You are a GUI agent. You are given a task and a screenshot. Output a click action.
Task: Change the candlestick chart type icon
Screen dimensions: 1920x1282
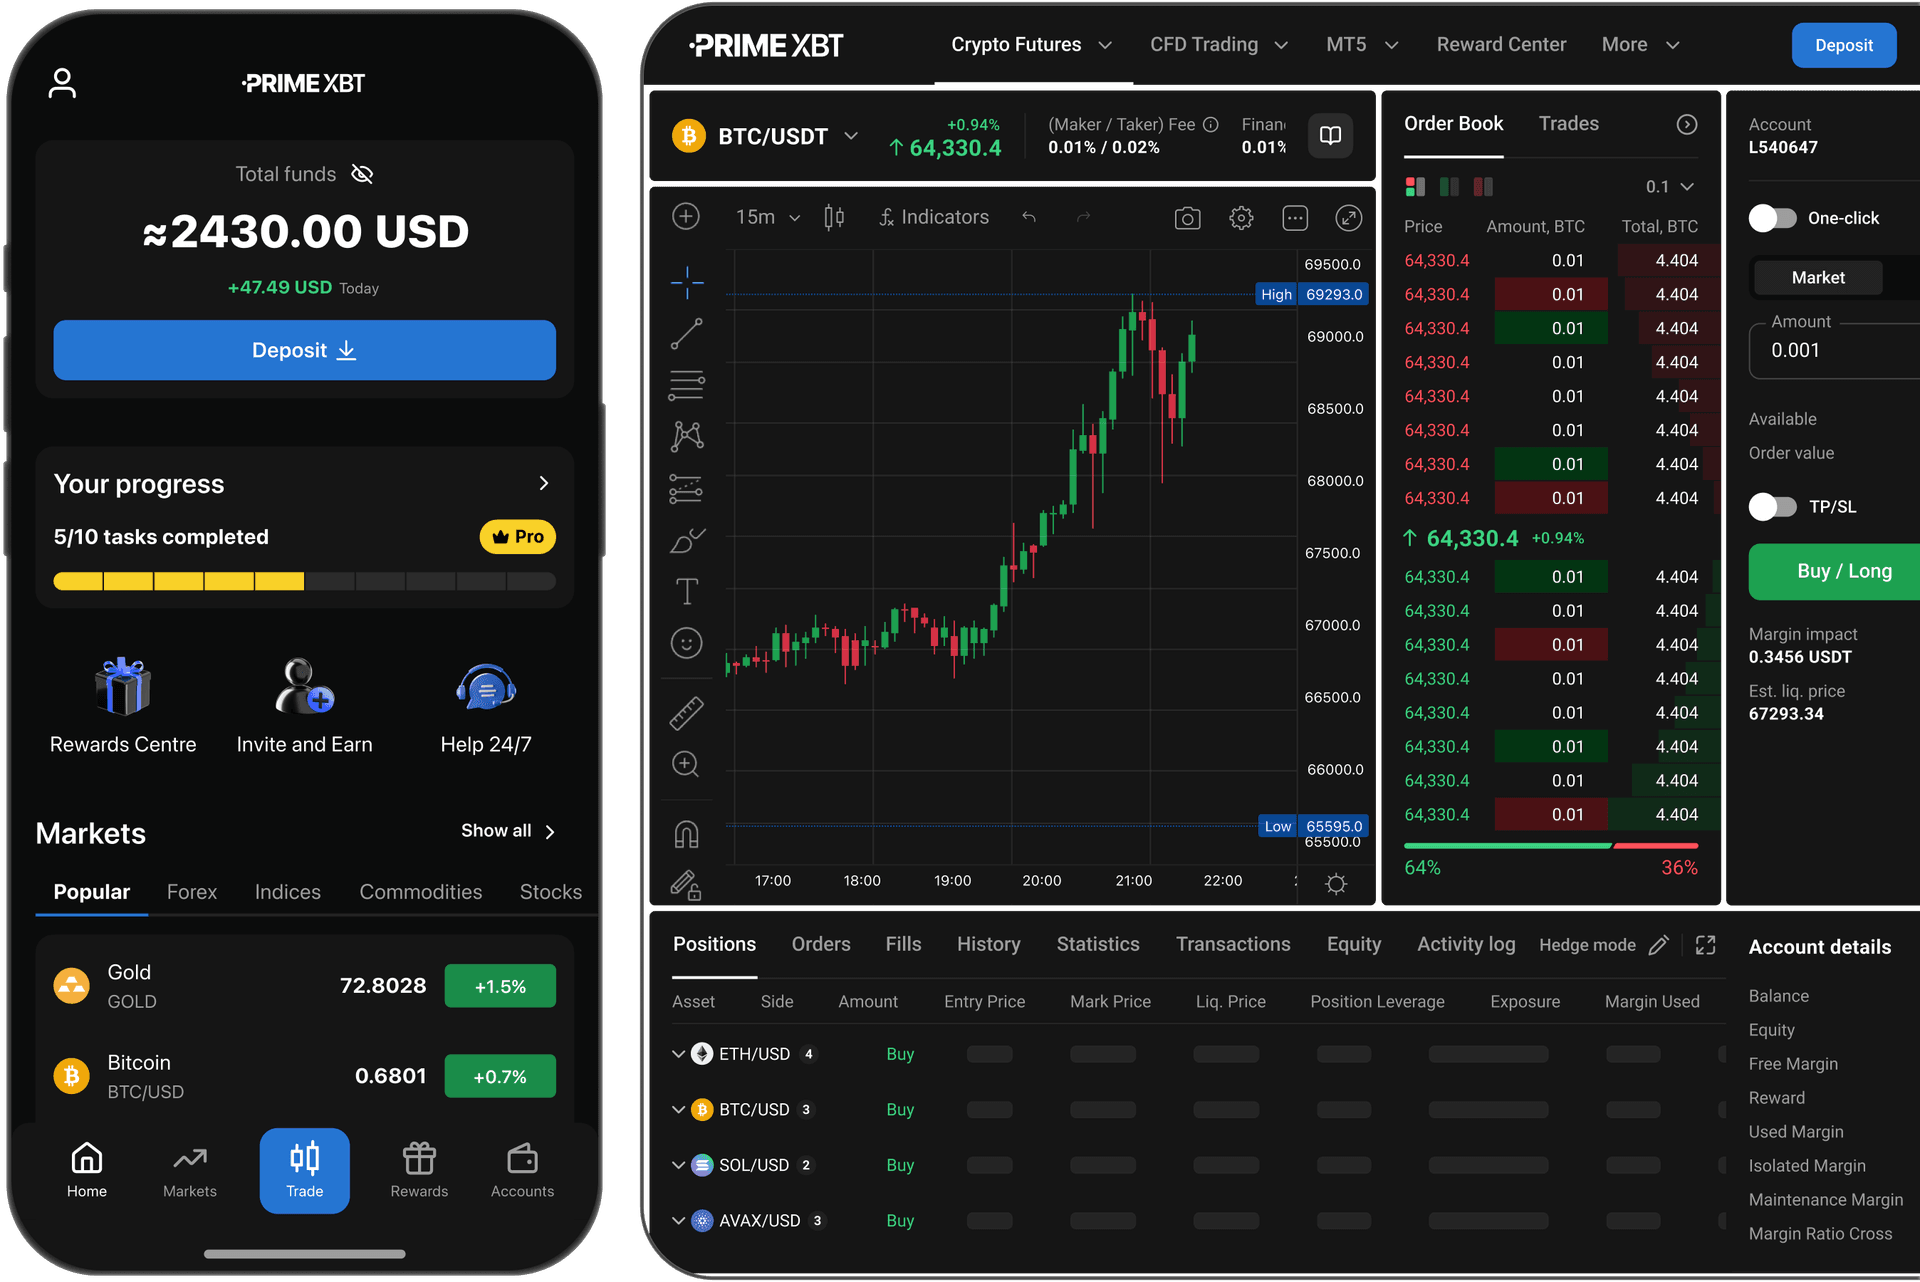pos(834,217)
